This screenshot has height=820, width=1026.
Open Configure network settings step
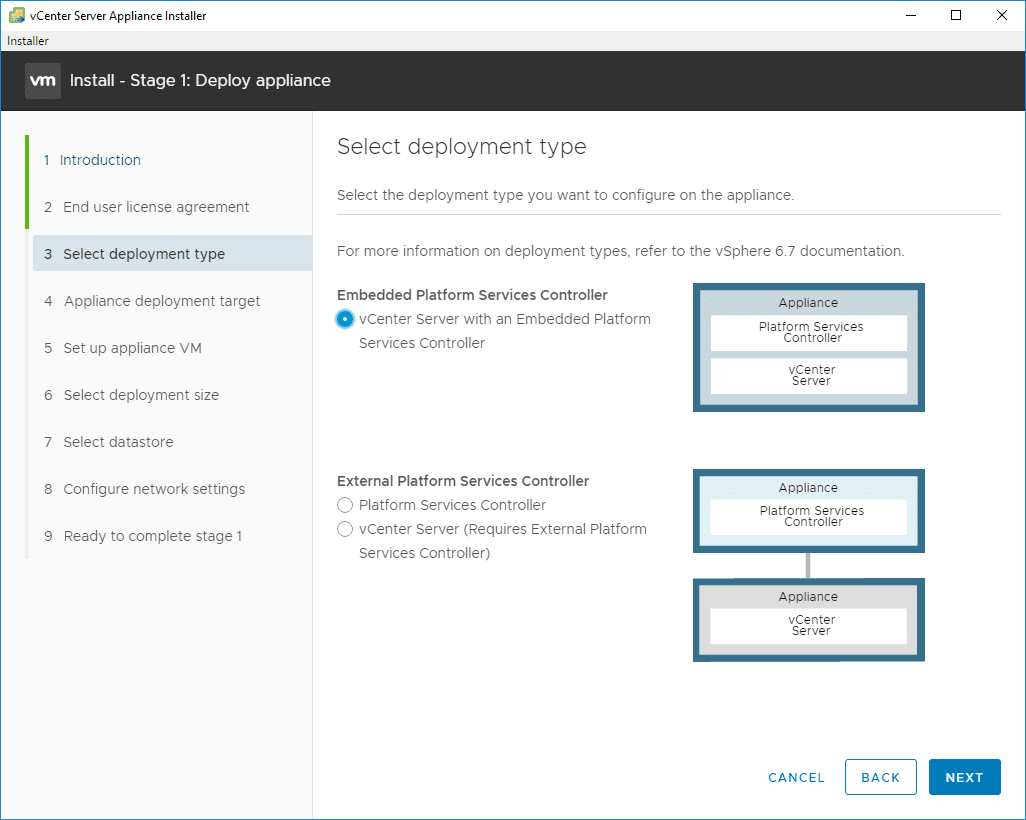coord(154,489)
